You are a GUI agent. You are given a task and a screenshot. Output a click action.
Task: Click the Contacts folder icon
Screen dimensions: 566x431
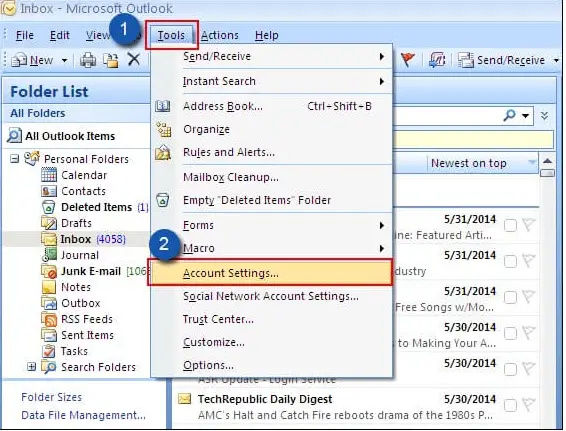[x=49, y=191]
